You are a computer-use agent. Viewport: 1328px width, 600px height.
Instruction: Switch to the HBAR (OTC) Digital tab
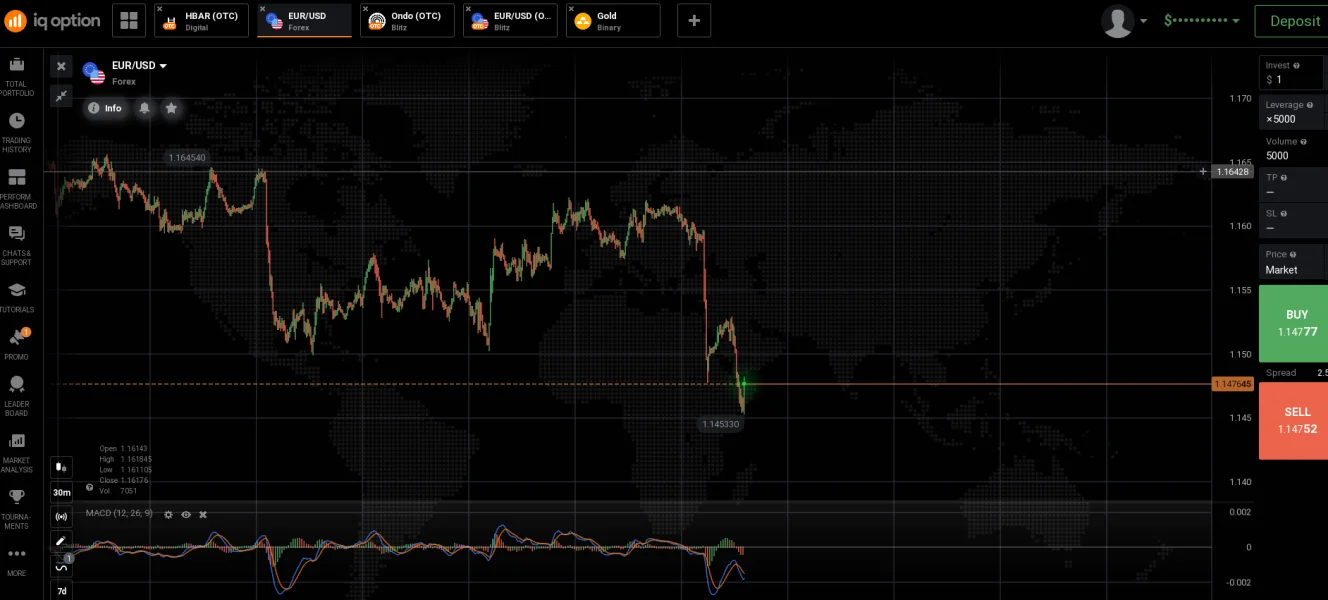[202, 21]
